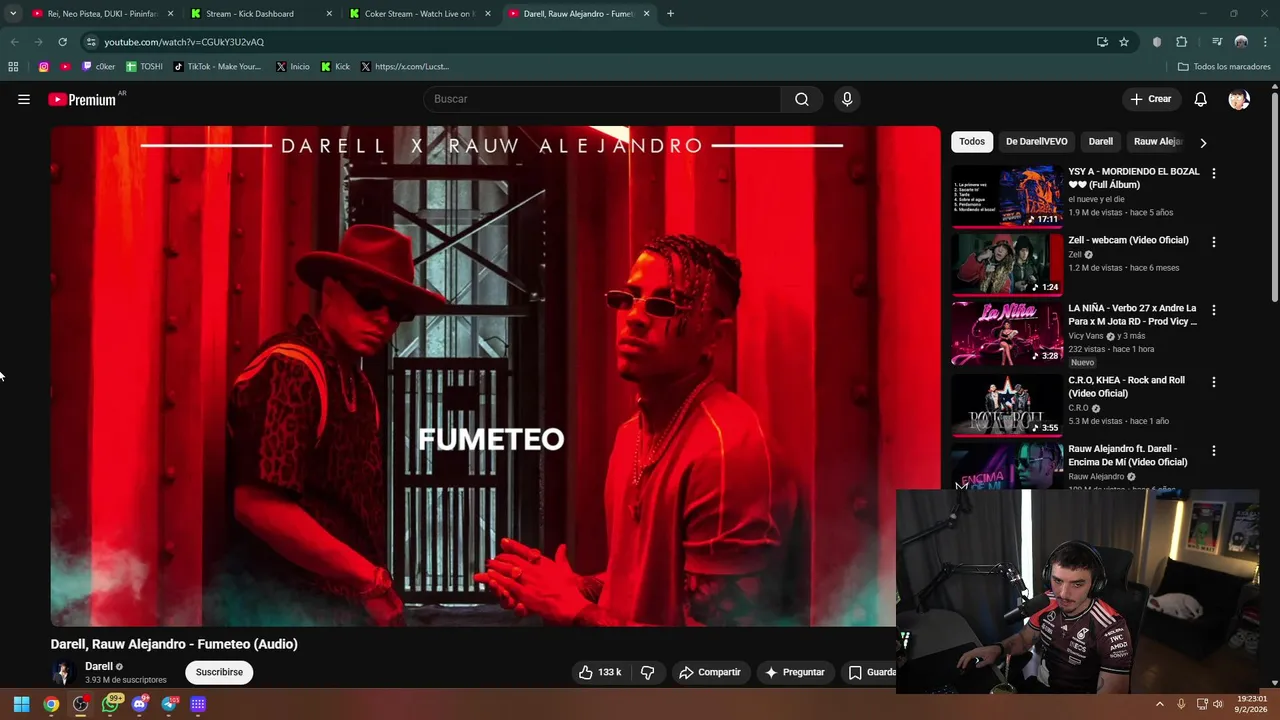Image resolution: width=1280 pixels, height=720 pixels.
Task: Click the Crear button
Action: coord(1150,99)
